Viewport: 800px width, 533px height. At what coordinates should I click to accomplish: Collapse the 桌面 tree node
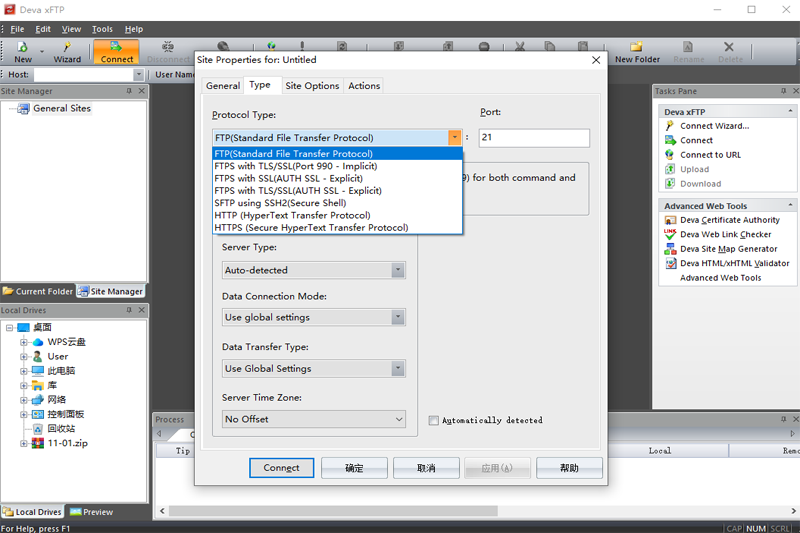9,327
